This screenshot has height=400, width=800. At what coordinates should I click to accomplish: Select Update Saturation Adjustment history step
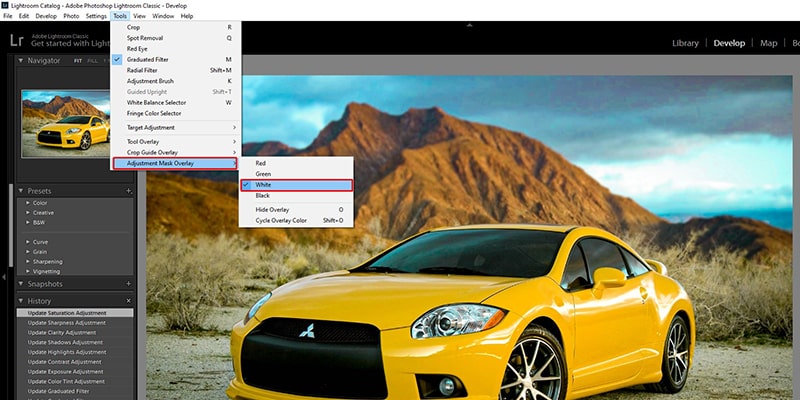click(75, 313)
